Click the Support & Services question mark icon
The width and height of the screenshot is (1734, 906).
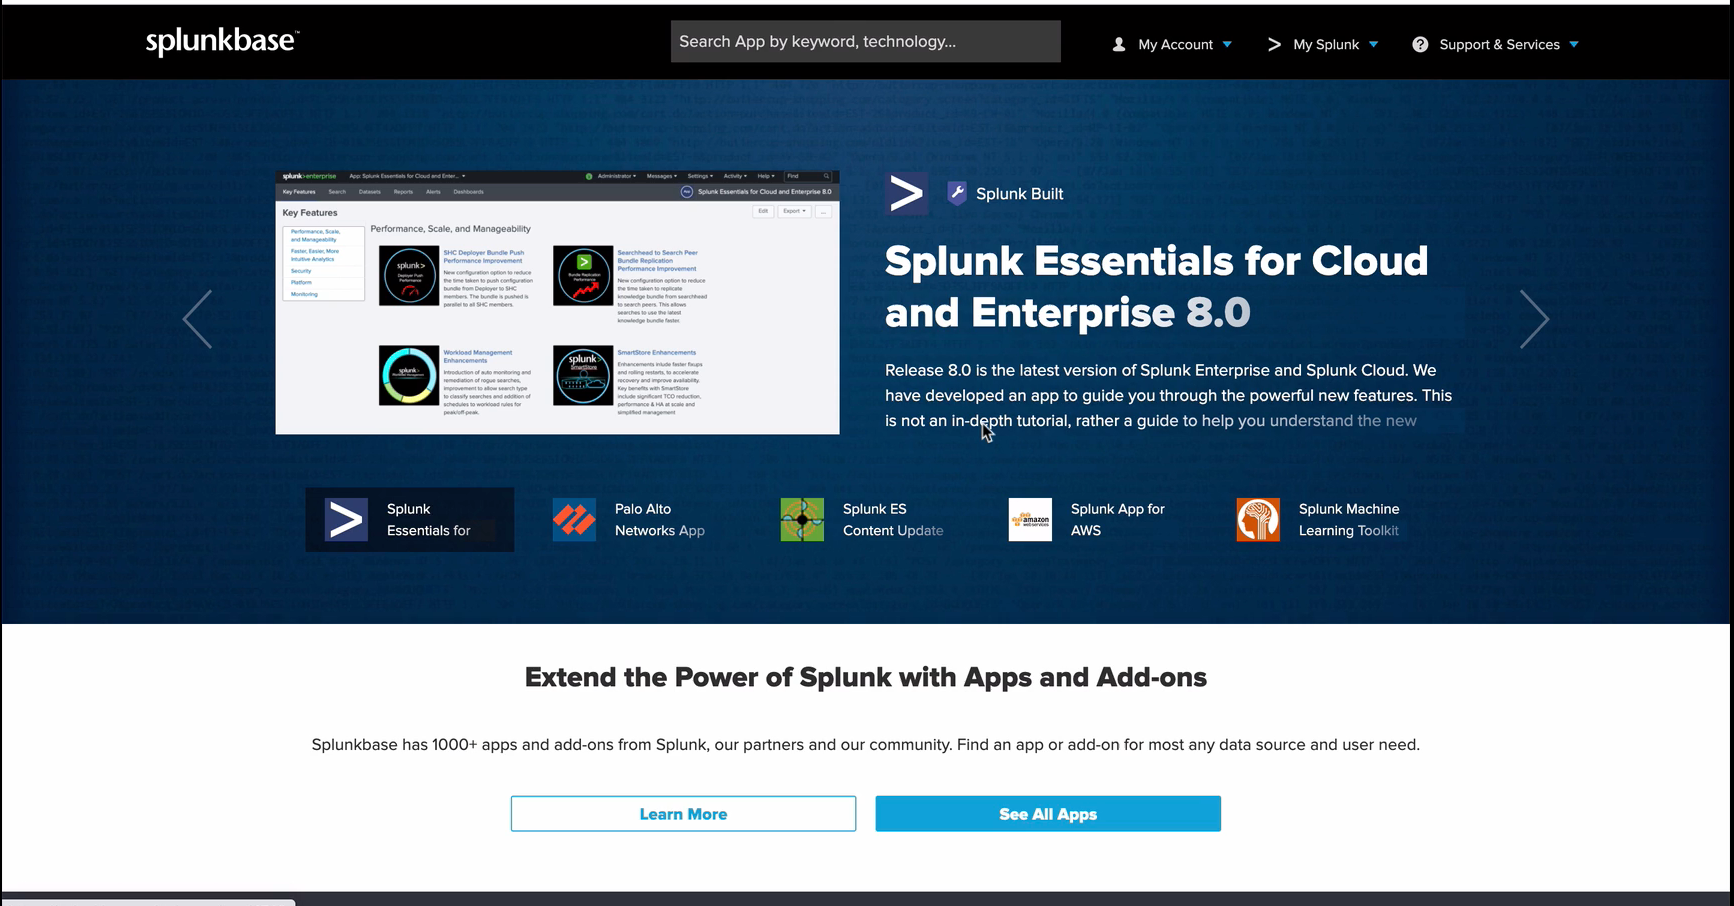tap(1420, 44)
